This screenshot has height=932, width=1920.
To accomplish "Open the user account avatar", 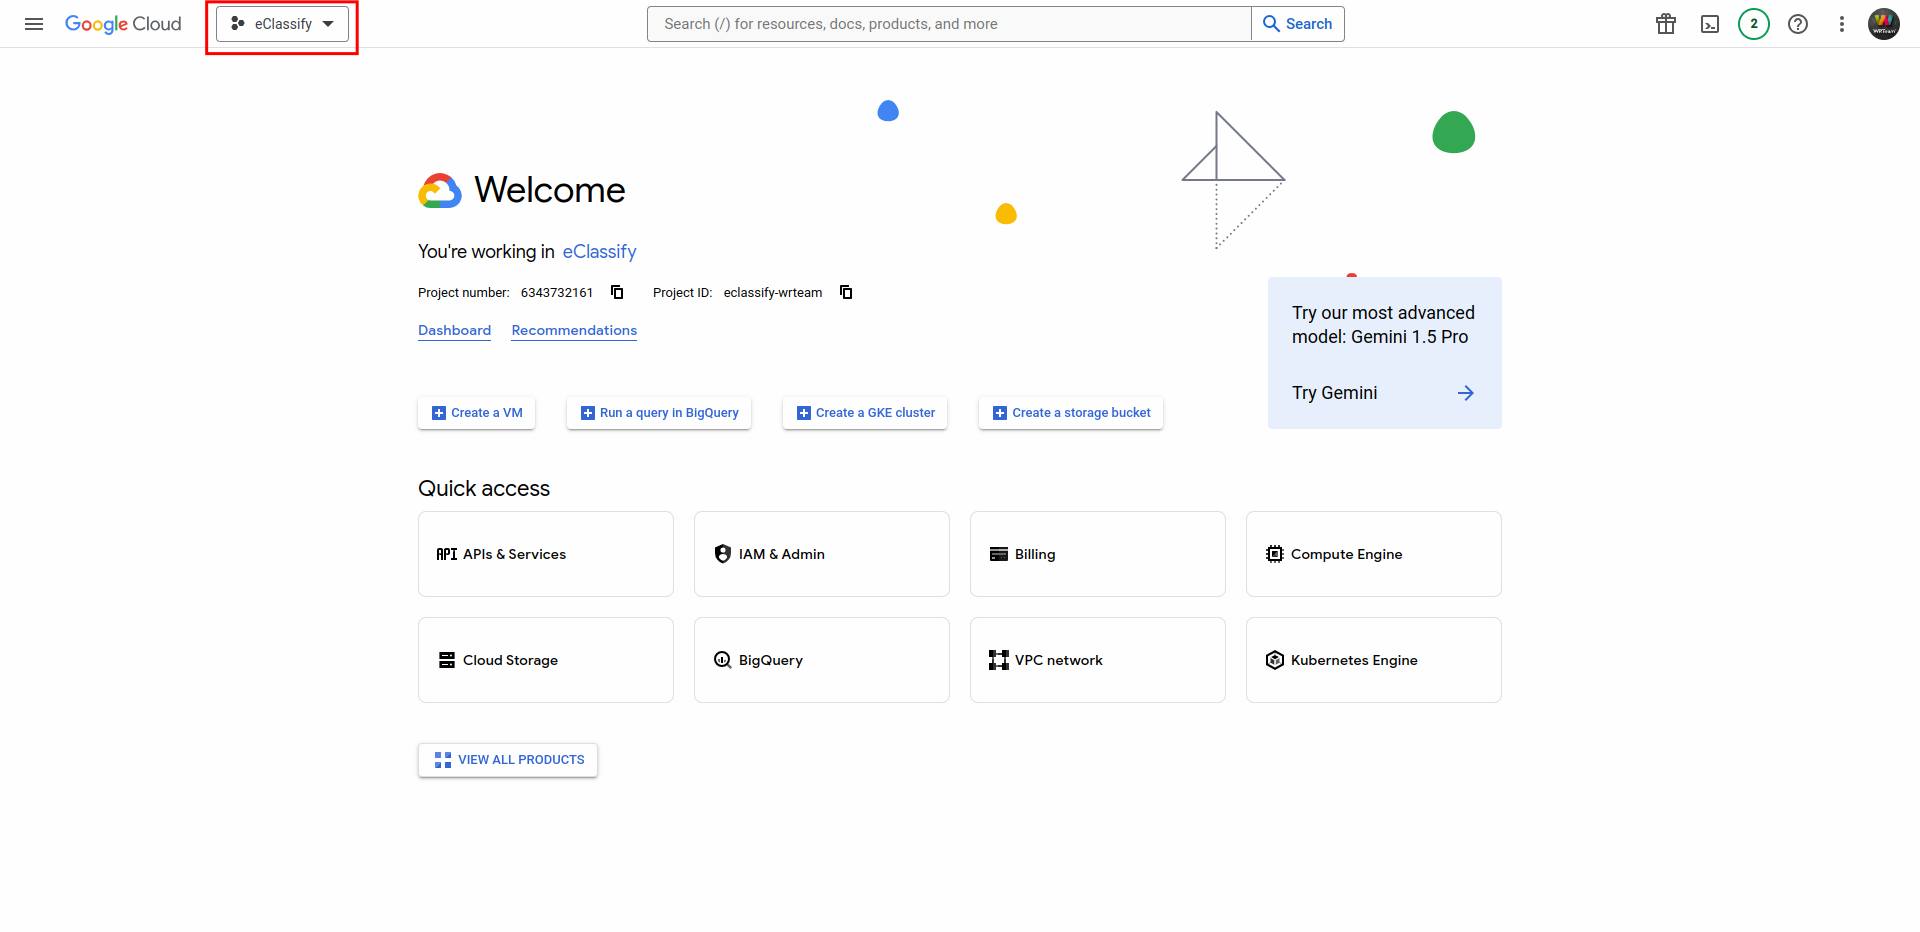I will (1884, 24).
